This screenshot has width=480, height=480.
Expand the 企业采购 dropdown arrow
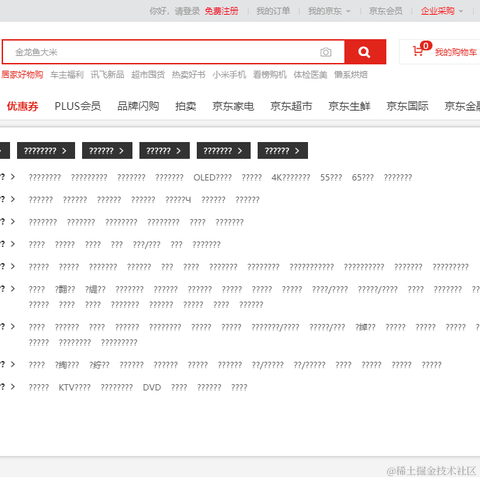(x=461, y=11)
